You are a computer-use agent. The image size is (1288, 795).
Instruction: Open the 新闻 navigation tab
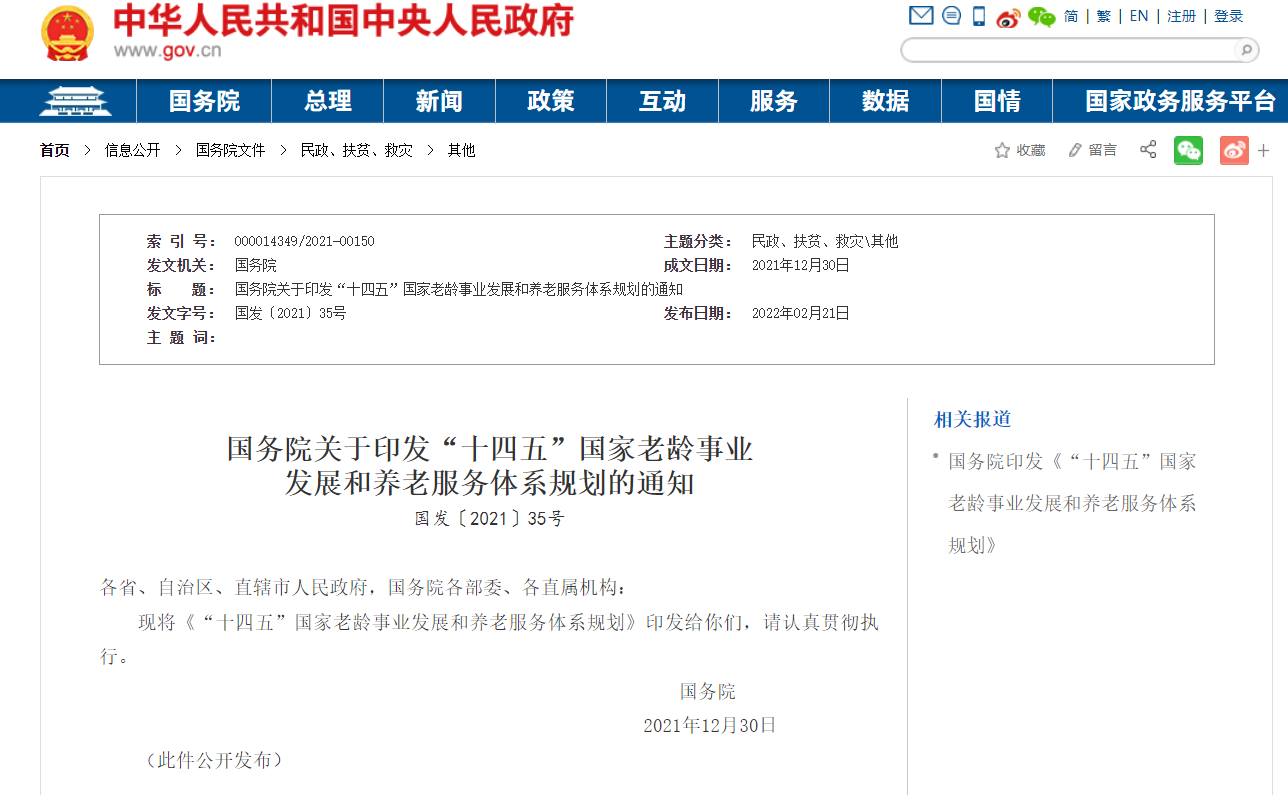pyautogui.click(x=439, y=100)
